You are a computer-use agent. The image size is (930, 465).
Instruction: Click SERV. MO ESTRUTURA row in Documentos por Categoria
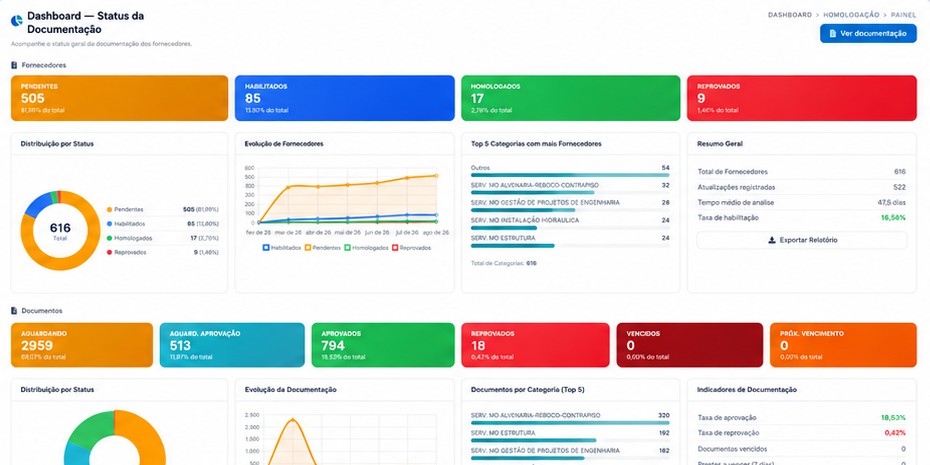(x=570, y=436)
